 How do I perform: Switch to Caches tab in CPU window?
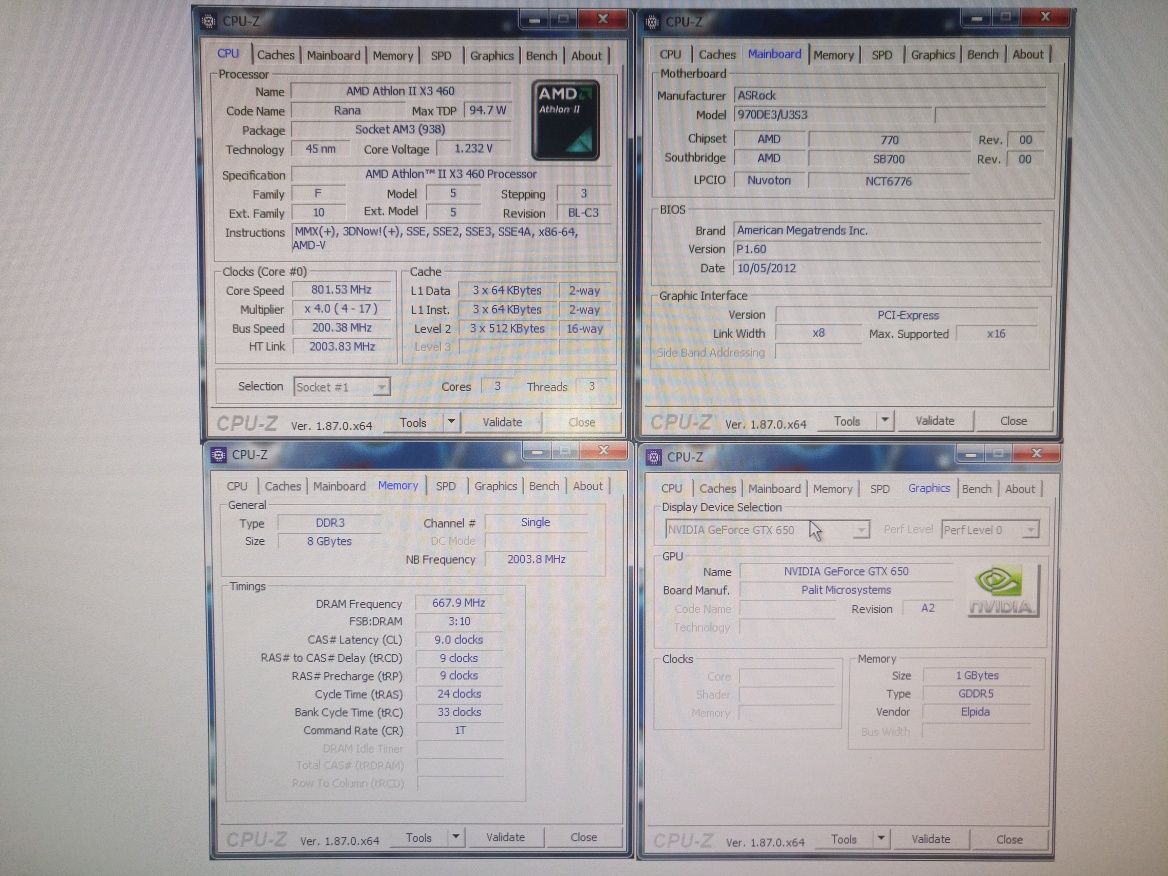tap(276, 55)
